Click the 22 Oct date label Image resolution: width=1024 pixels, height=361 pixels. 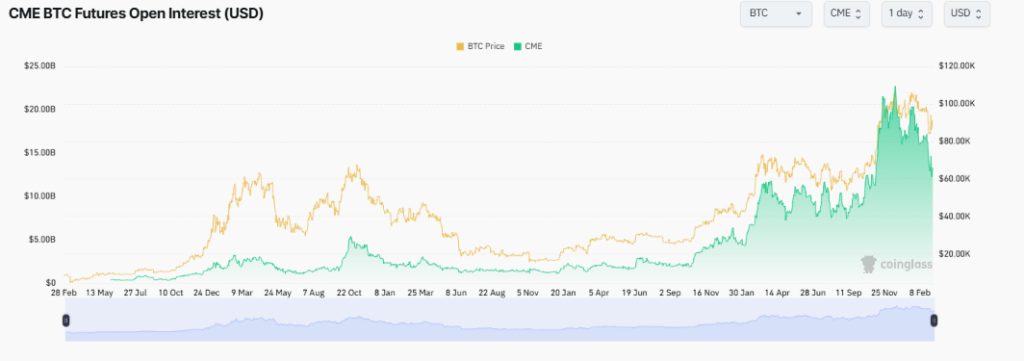[x=349, y=293]
